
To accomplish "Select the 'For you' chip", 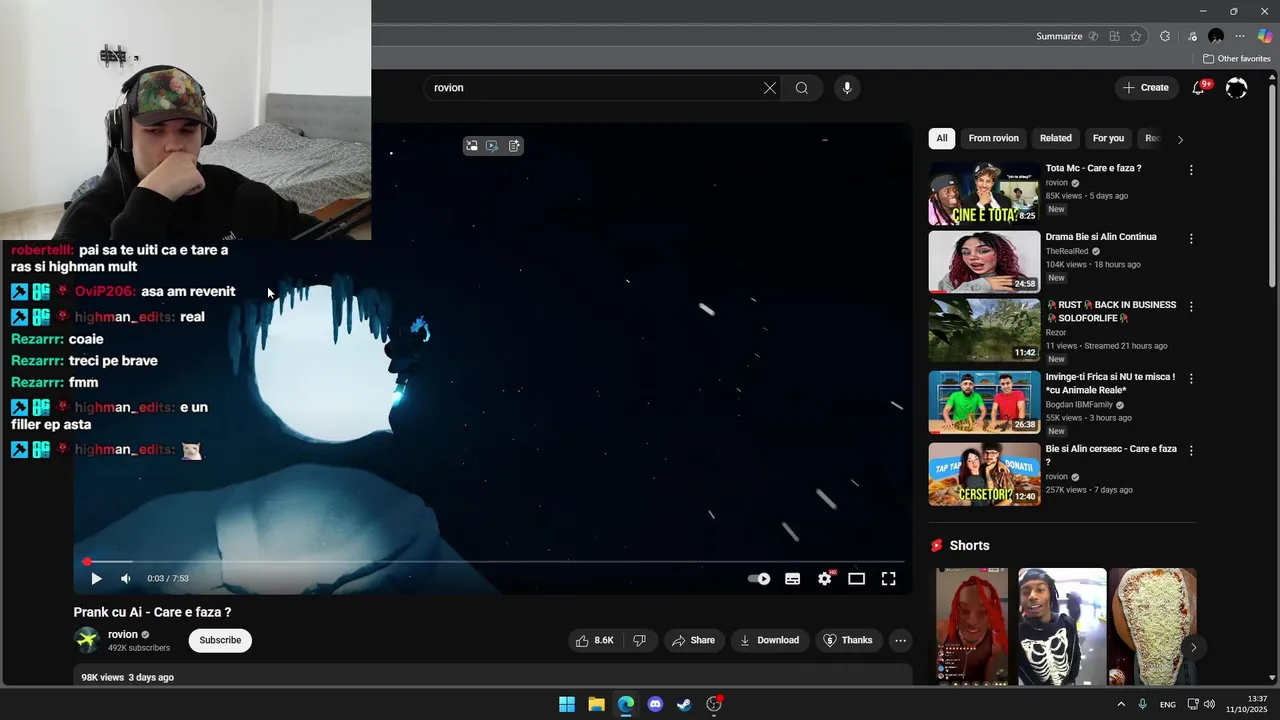I will coord(1108,139).
